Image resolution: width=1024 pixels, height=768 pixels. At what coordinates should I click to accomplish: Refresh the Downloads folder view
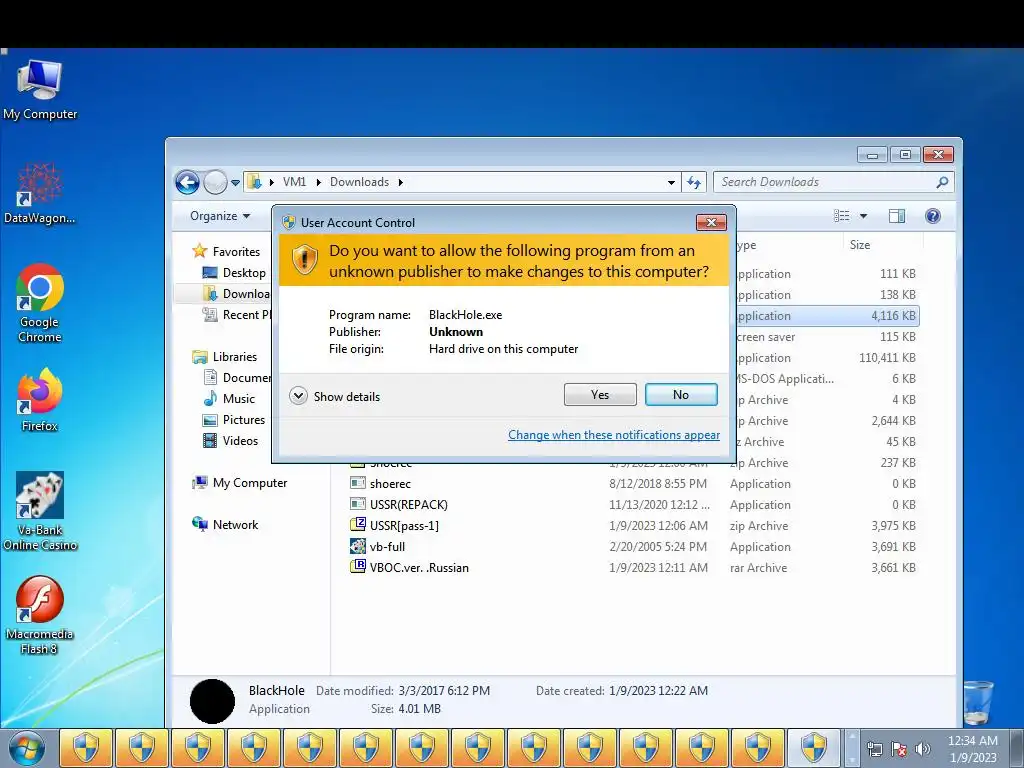coord(694,182)
